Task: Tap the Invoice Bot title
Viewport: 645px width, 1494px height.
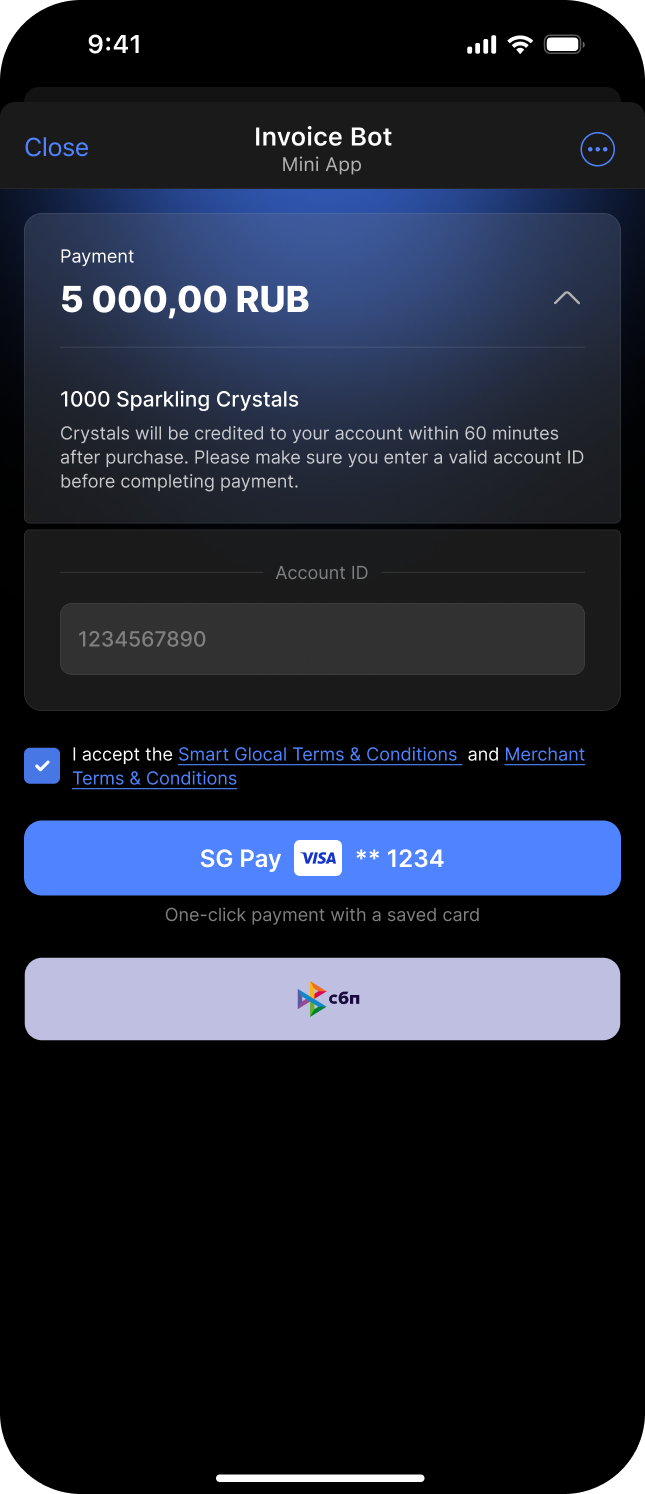Action: click(322, 137)
